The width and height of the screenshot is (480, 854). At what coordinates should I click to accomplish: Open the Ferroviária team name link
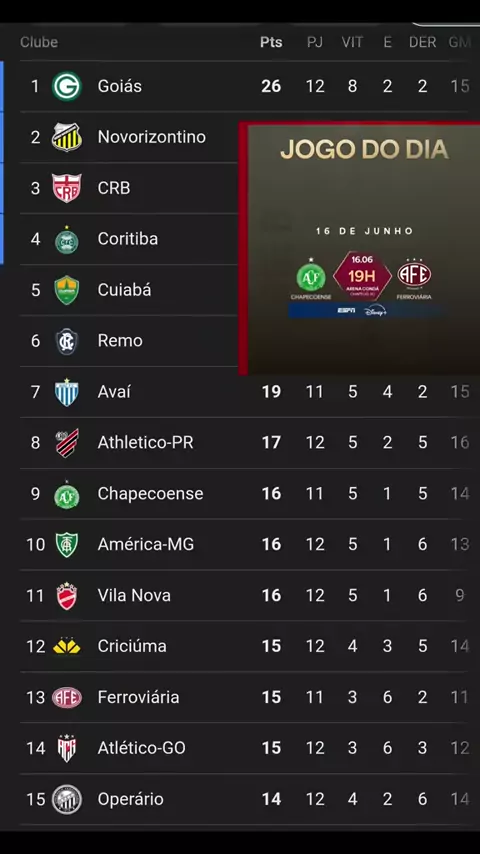point(138,697)
